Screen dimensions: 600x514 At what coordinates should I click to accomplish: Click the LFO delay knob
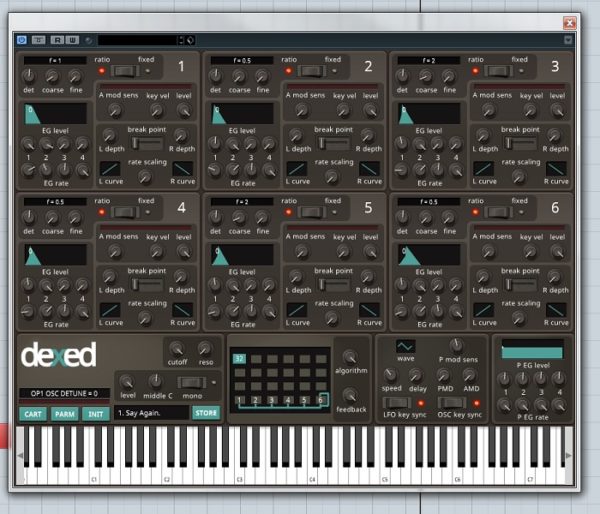(416, 376)
